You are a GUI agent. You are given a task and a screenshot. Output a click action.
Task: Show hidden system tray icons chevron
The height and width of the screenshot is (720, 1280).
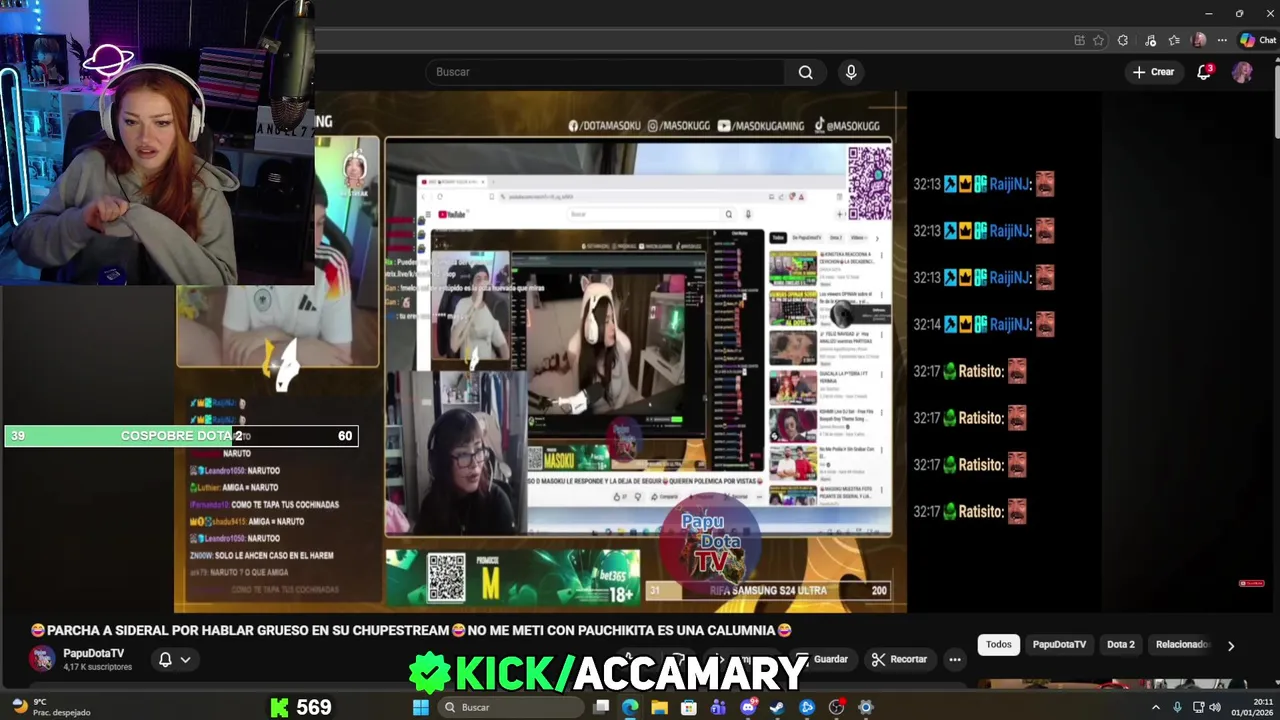tap(1156, 707)
